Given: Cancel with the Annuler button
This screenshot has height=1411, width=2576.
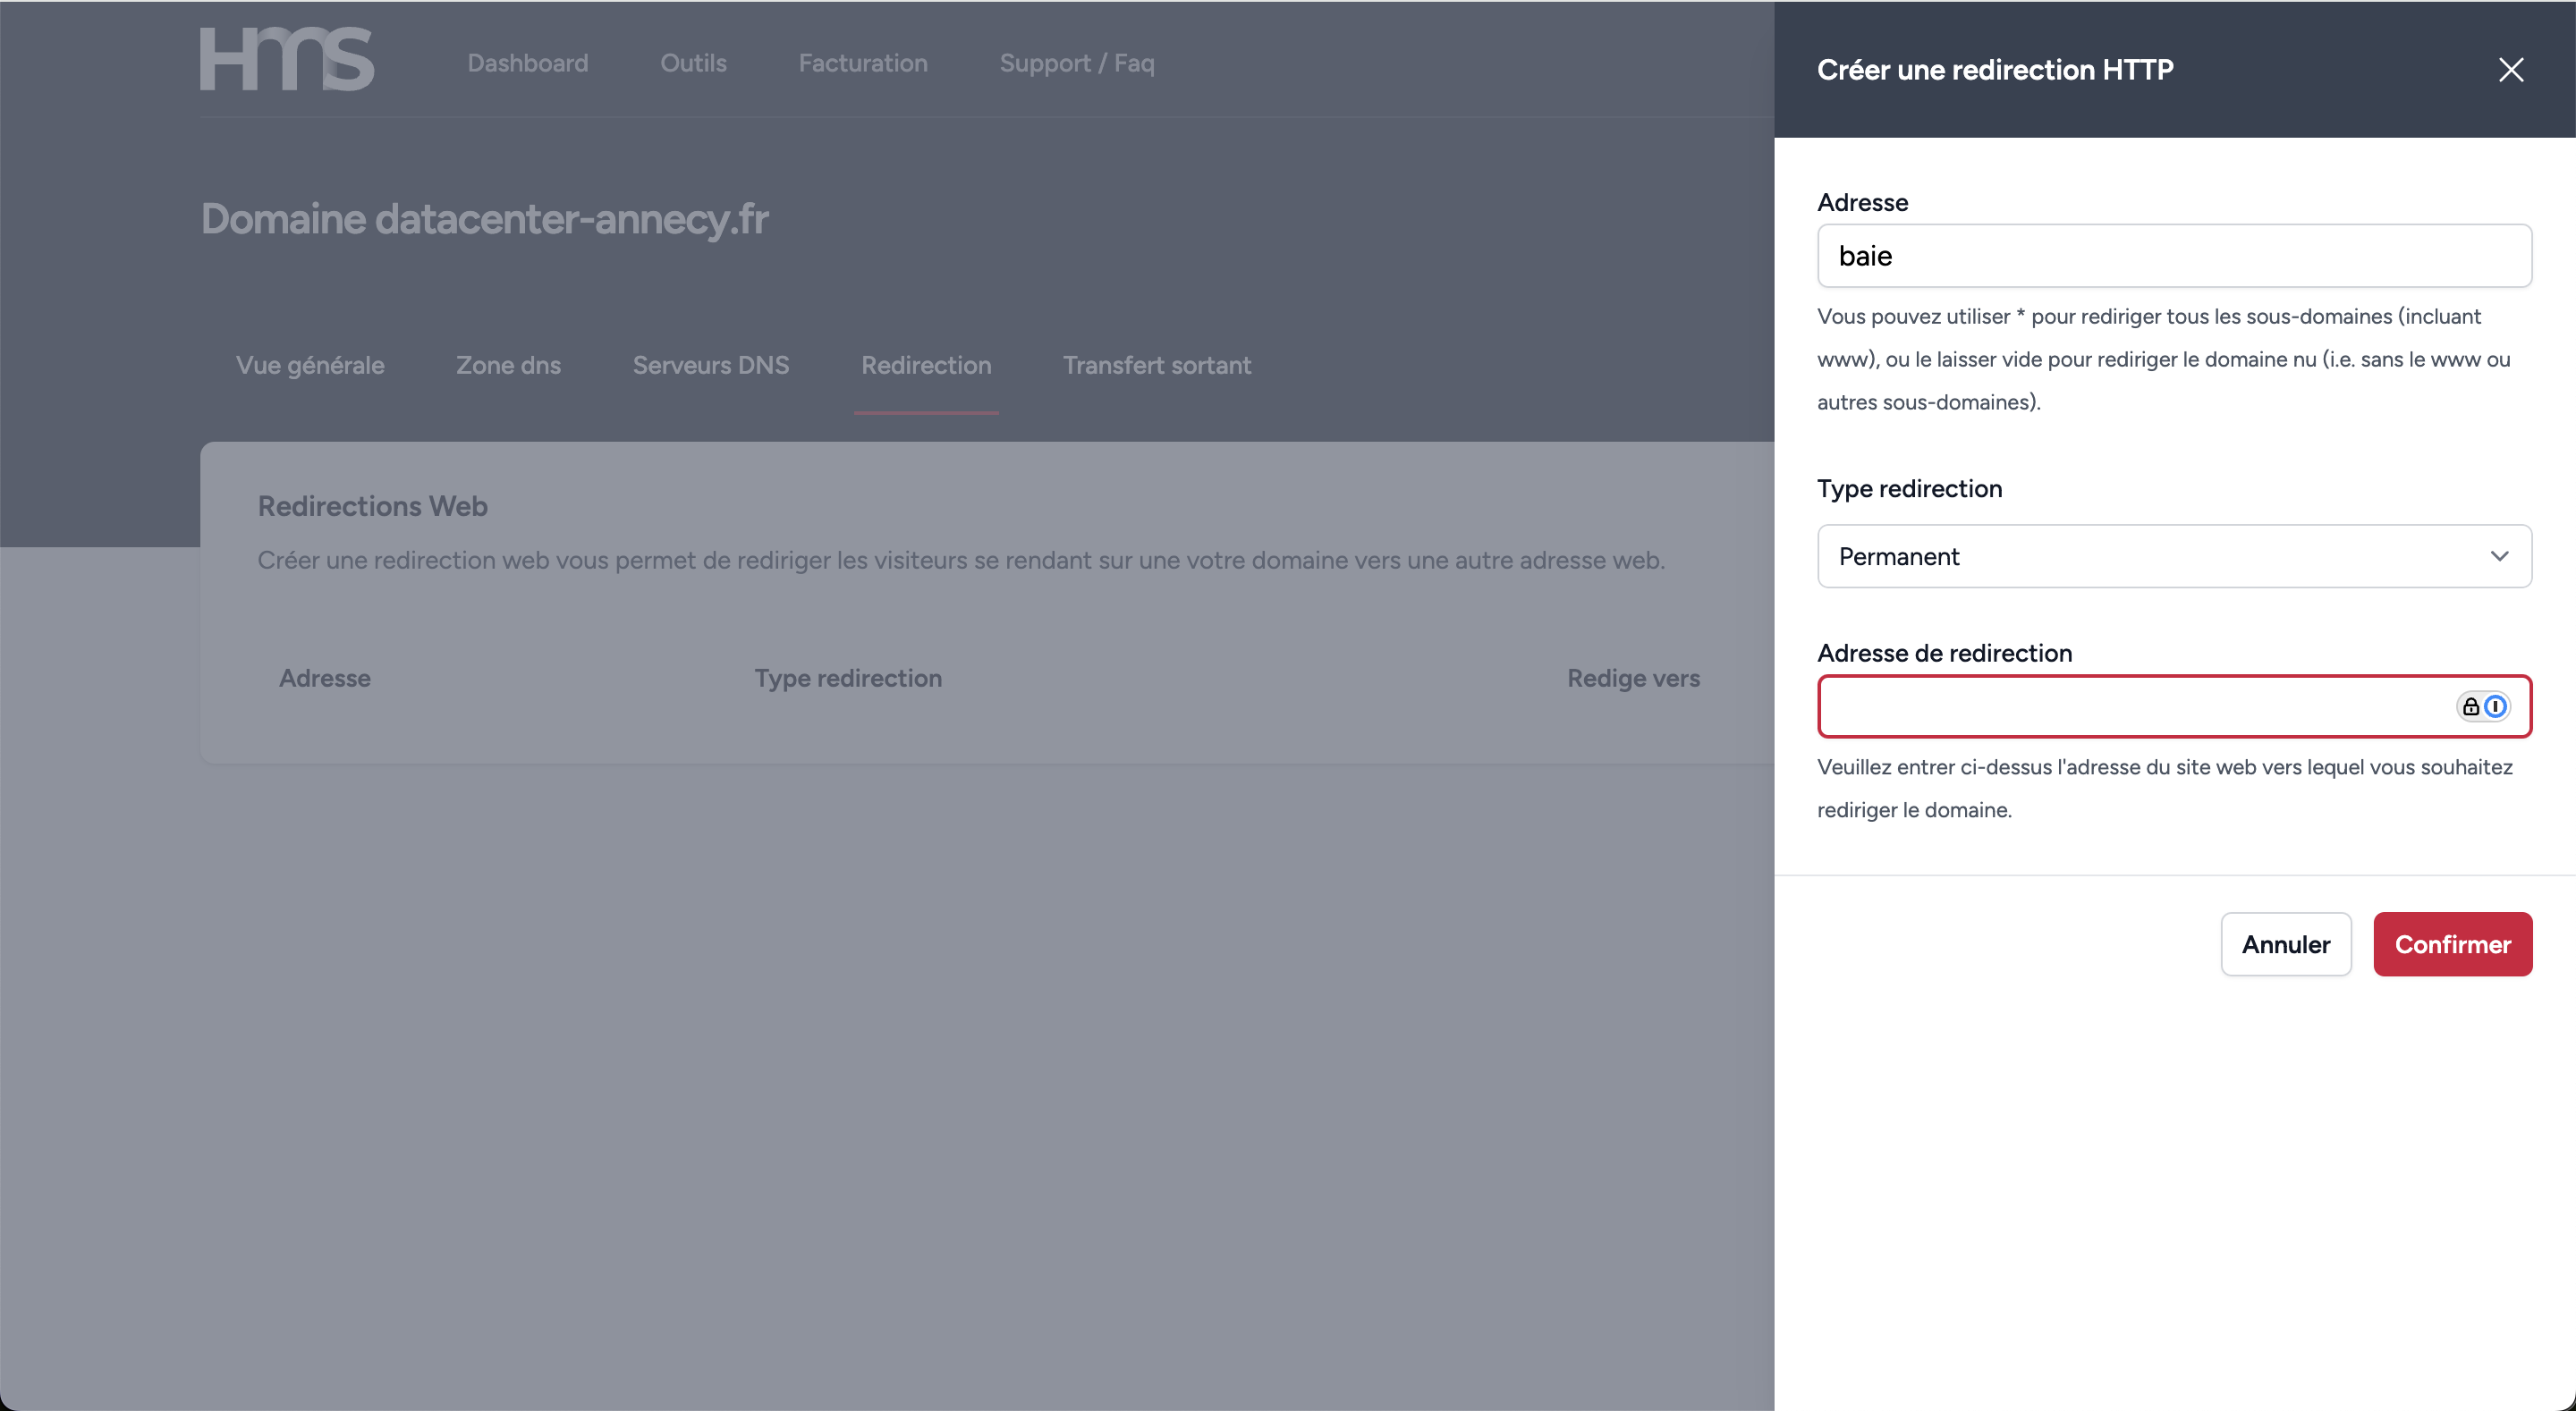Looking at the screenshot, I should pyautogui.click(x=2285, y=944).
